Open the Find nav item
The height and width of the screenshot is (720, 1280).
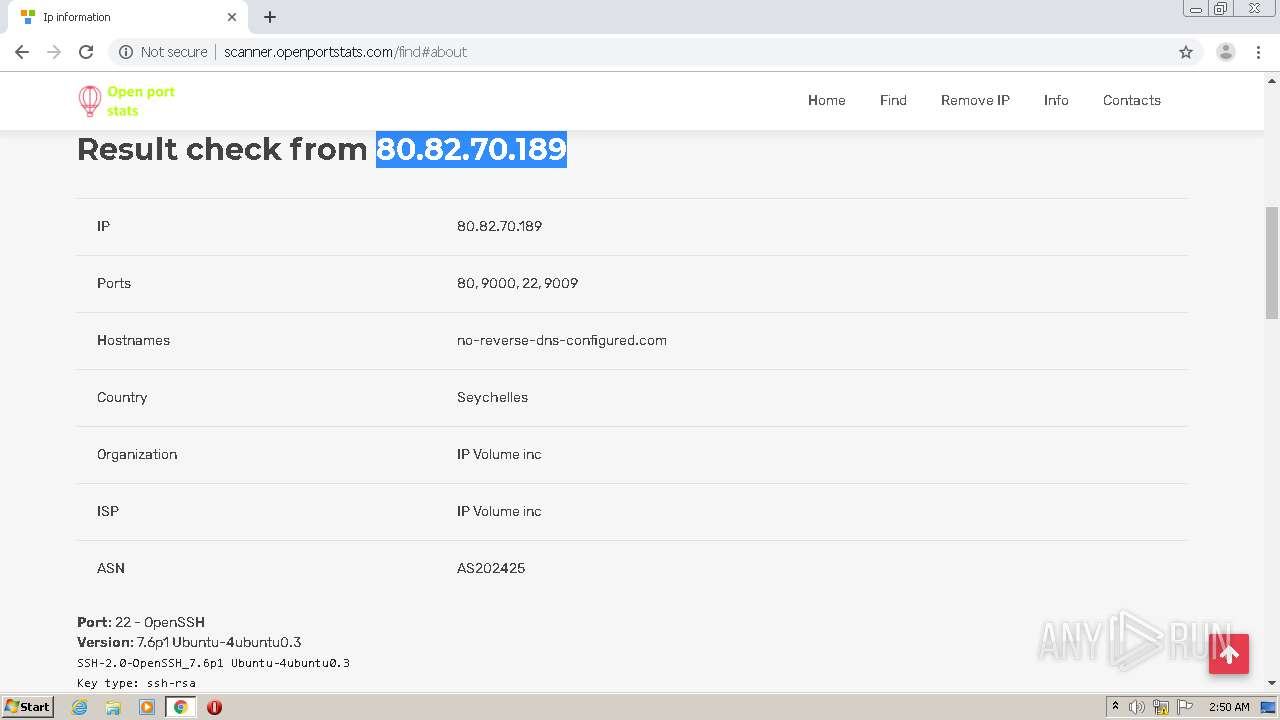[x=893, y=100]
